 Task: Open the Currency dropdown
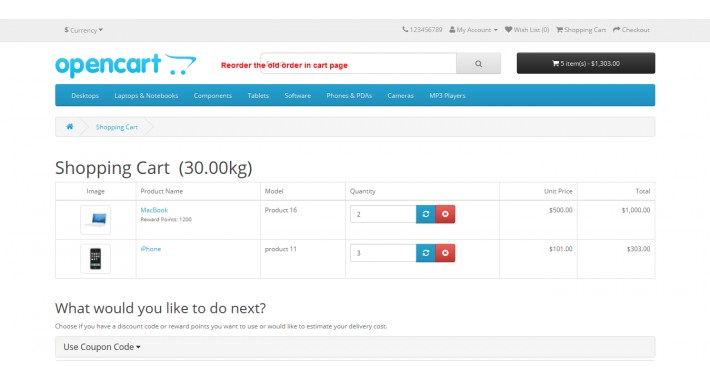click(x=84, y=30)
